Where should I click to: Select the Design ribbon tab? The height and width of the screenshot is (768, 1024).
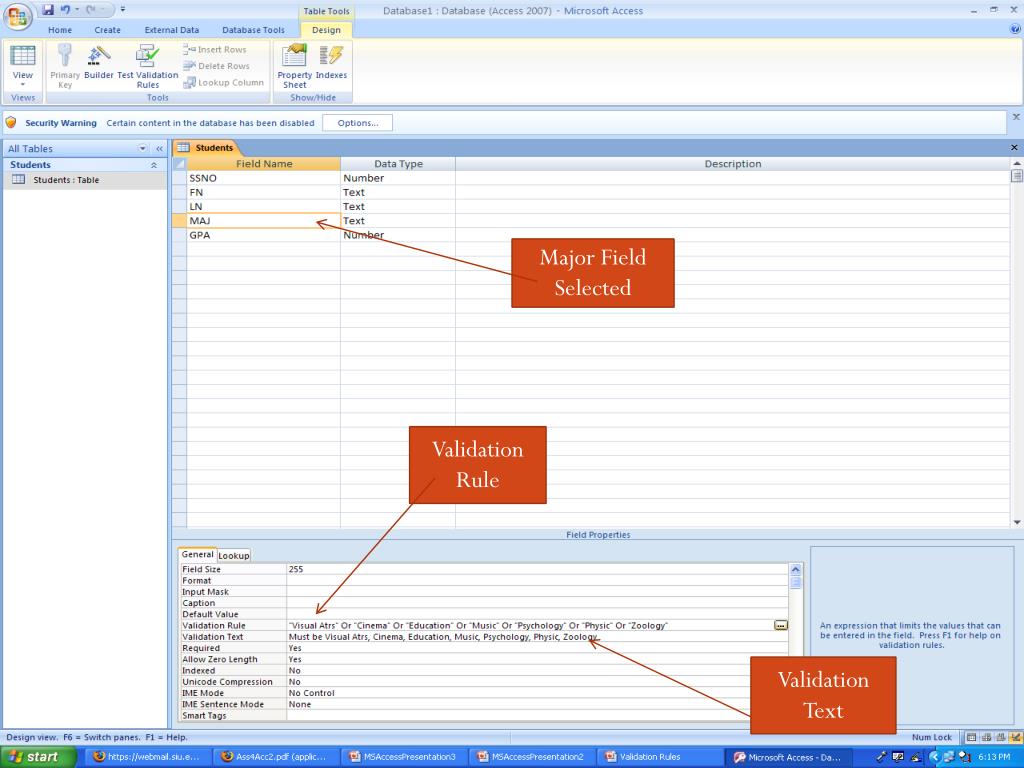(x=327, y=30)
